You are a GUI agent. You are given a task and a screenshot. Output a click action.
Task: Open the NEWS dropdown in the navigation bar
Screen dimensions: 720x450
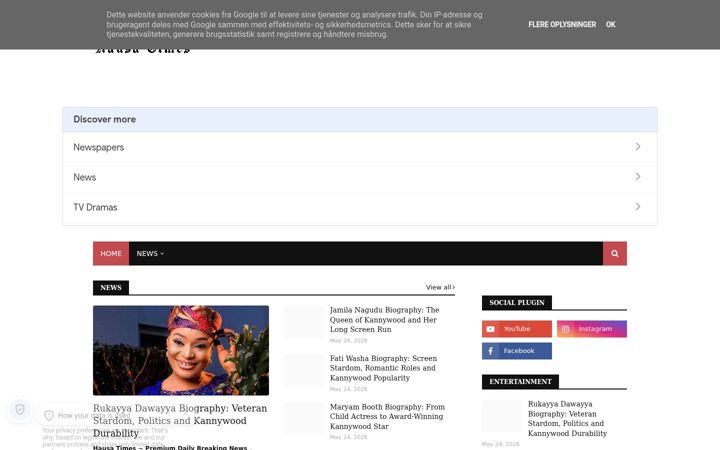pyautogui.click(x=150, y=253)
